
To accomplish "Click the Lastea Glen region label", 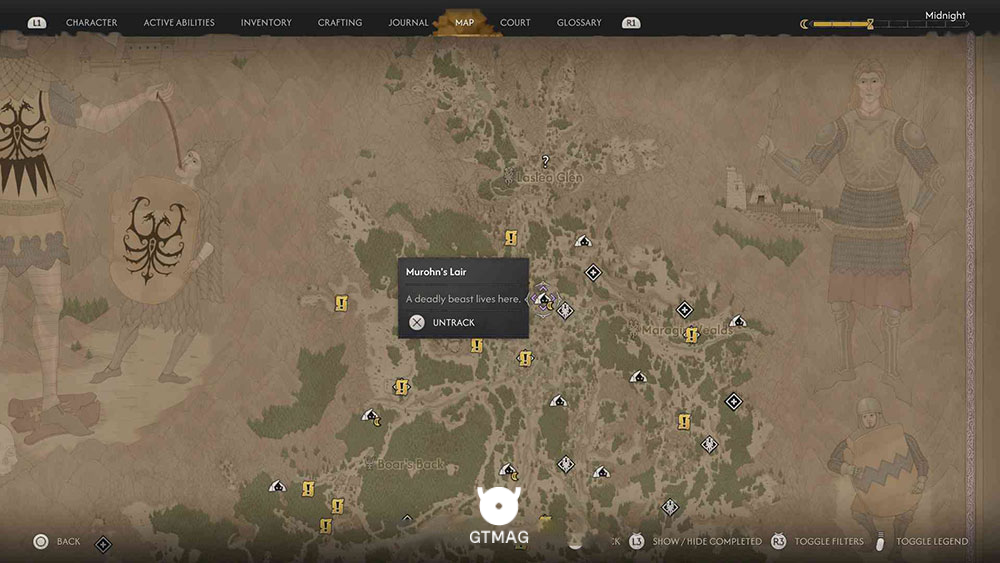I will (x=549, y=178).
